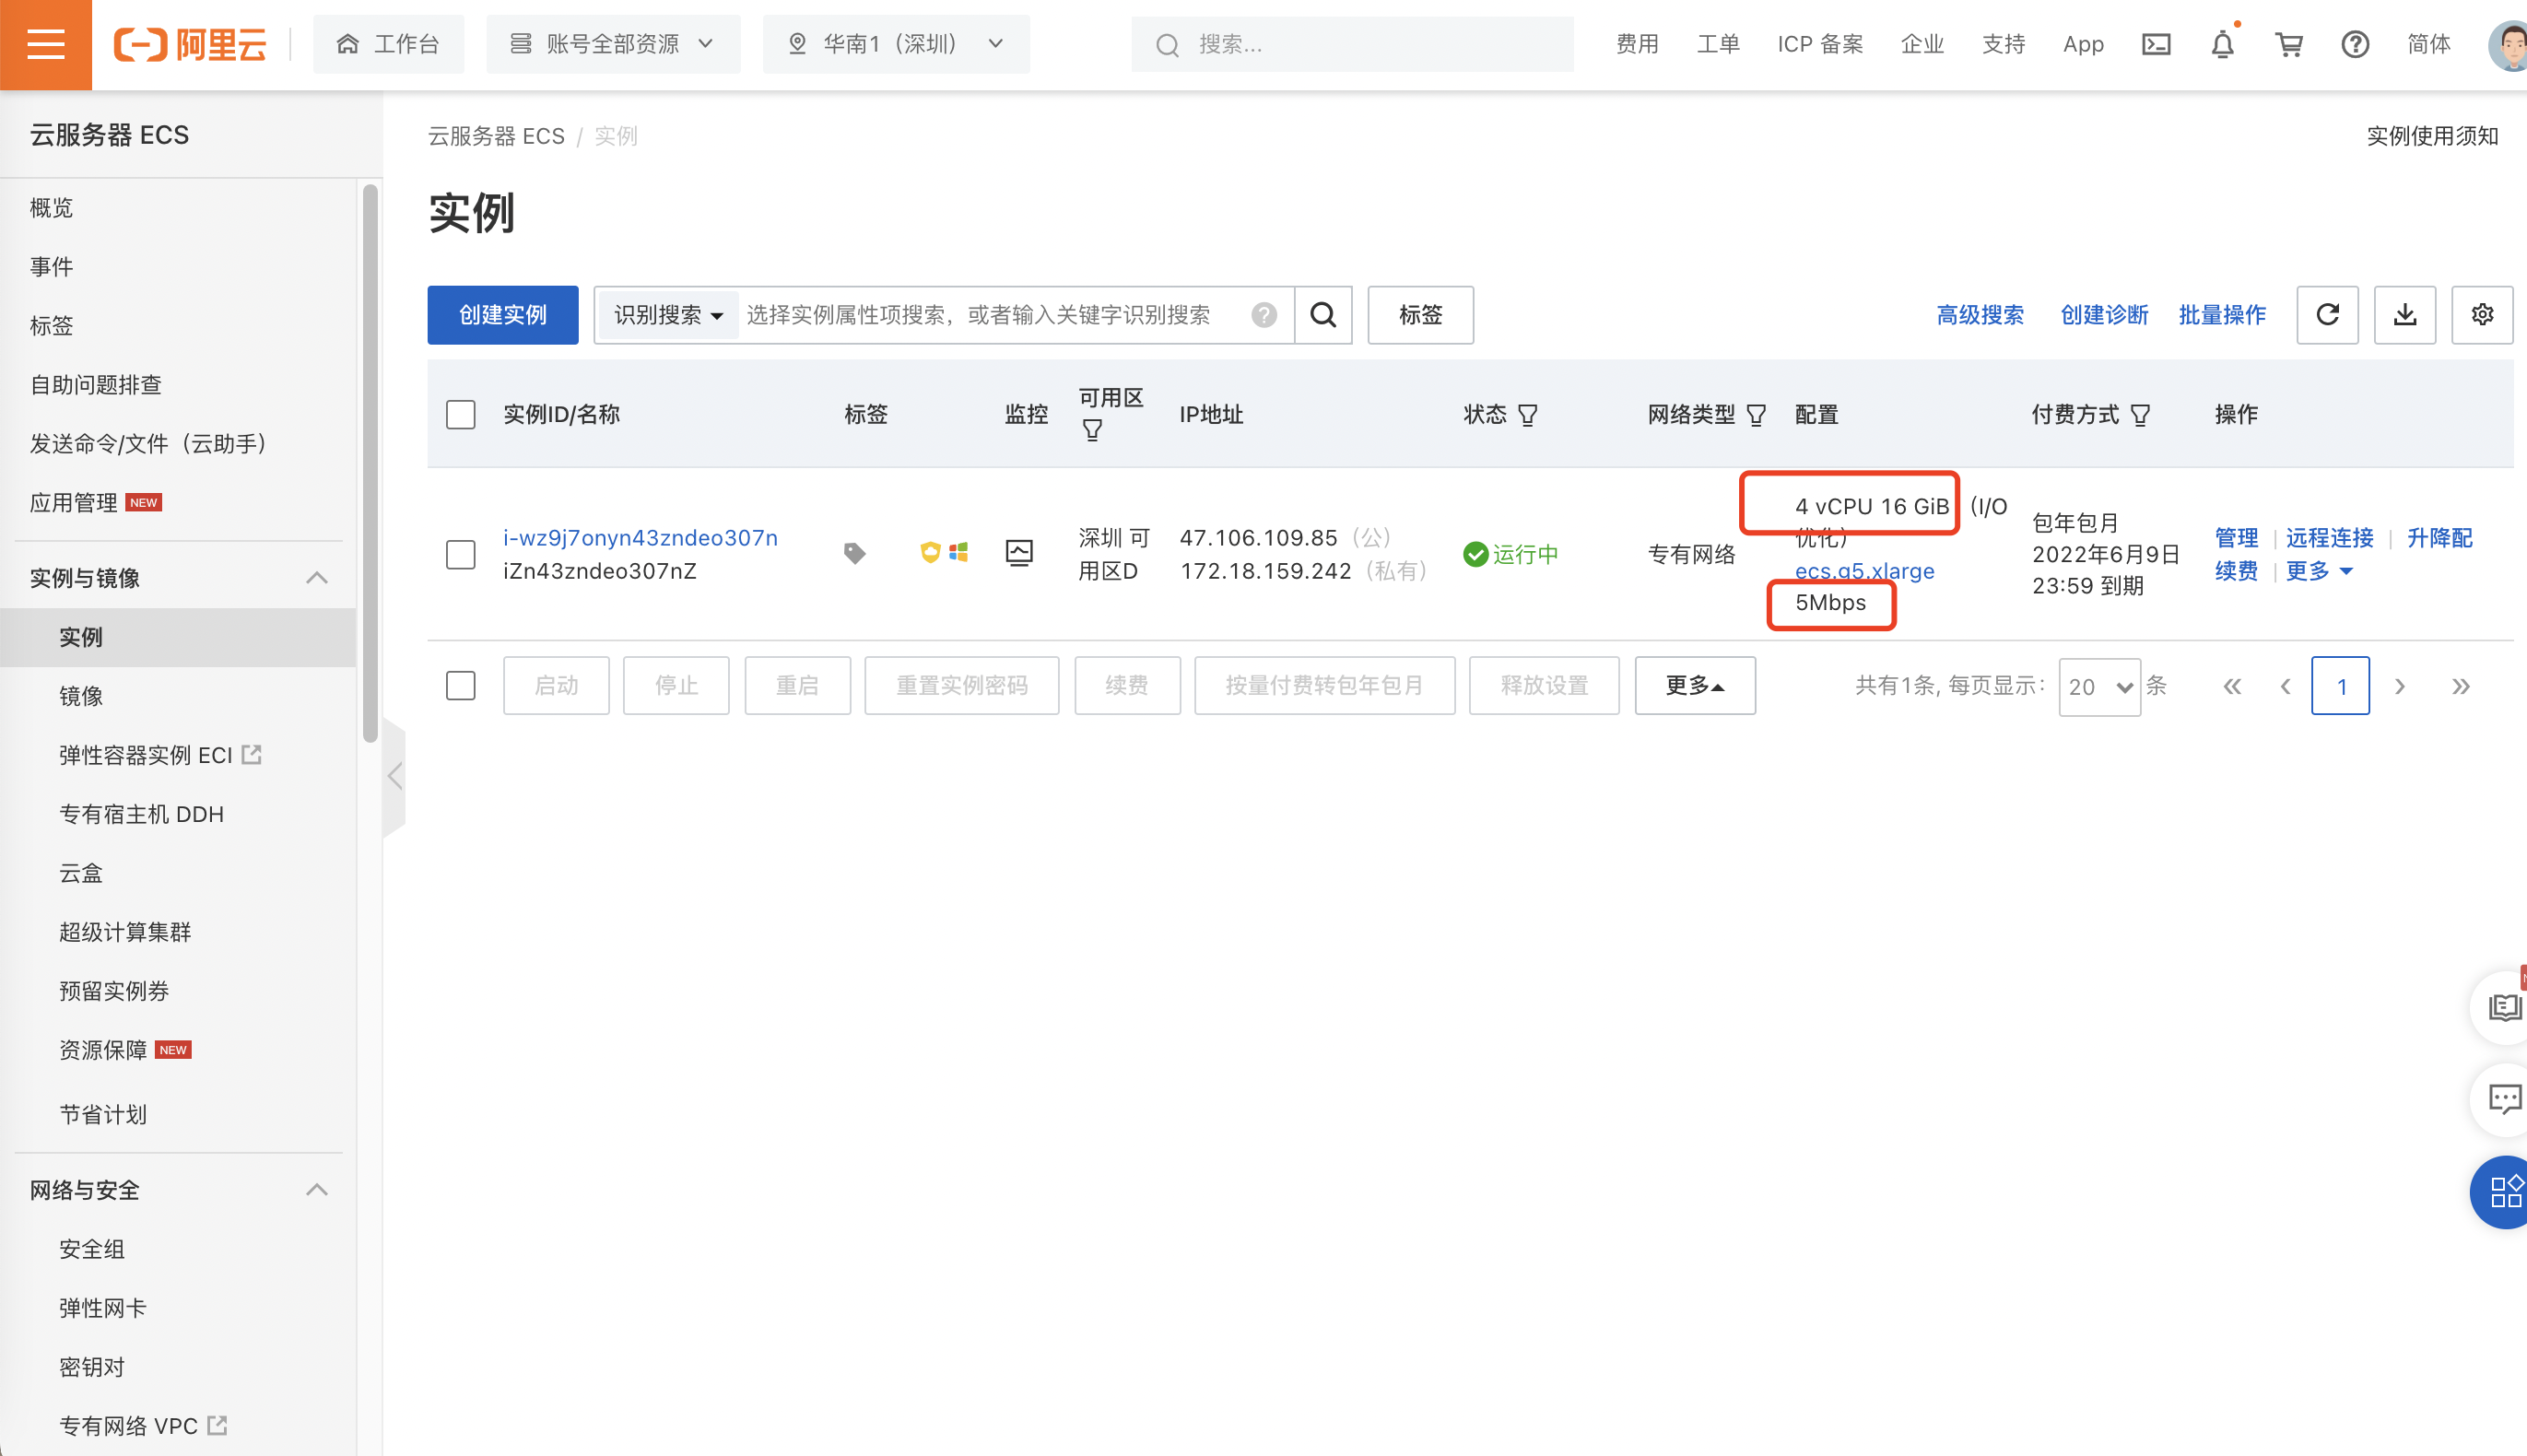Check the select-all checkbox in the table header

(x=460, y=413)
